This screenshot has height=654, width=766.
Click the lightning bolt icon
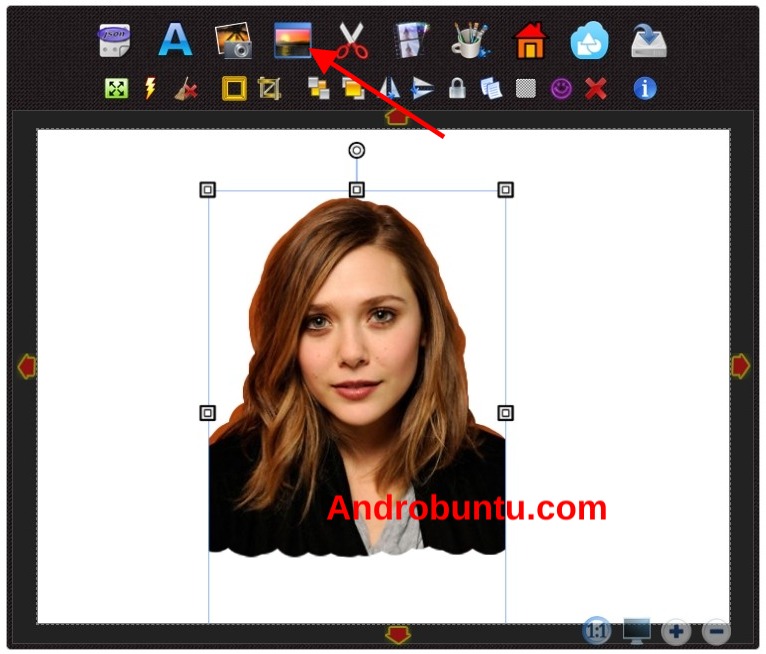tap(150, 88)
